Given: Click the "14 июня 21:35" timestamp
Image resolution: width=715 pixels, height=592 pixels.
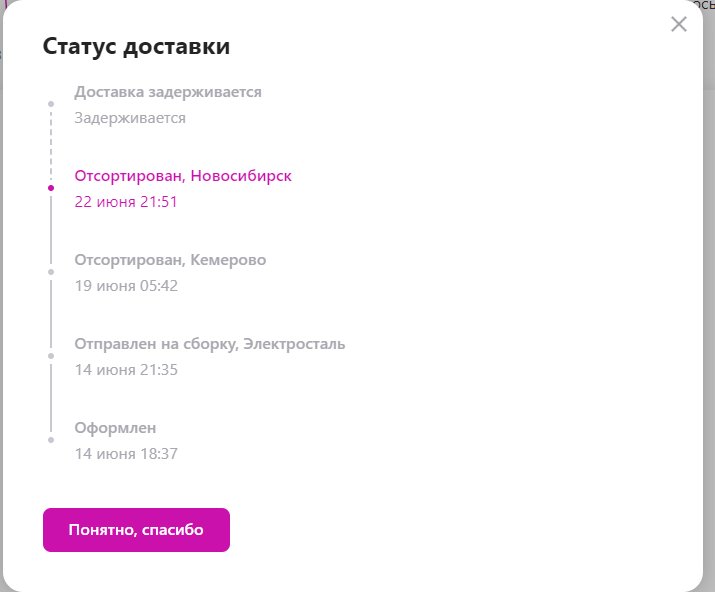Looking at the screenshot, I should 126,370.
